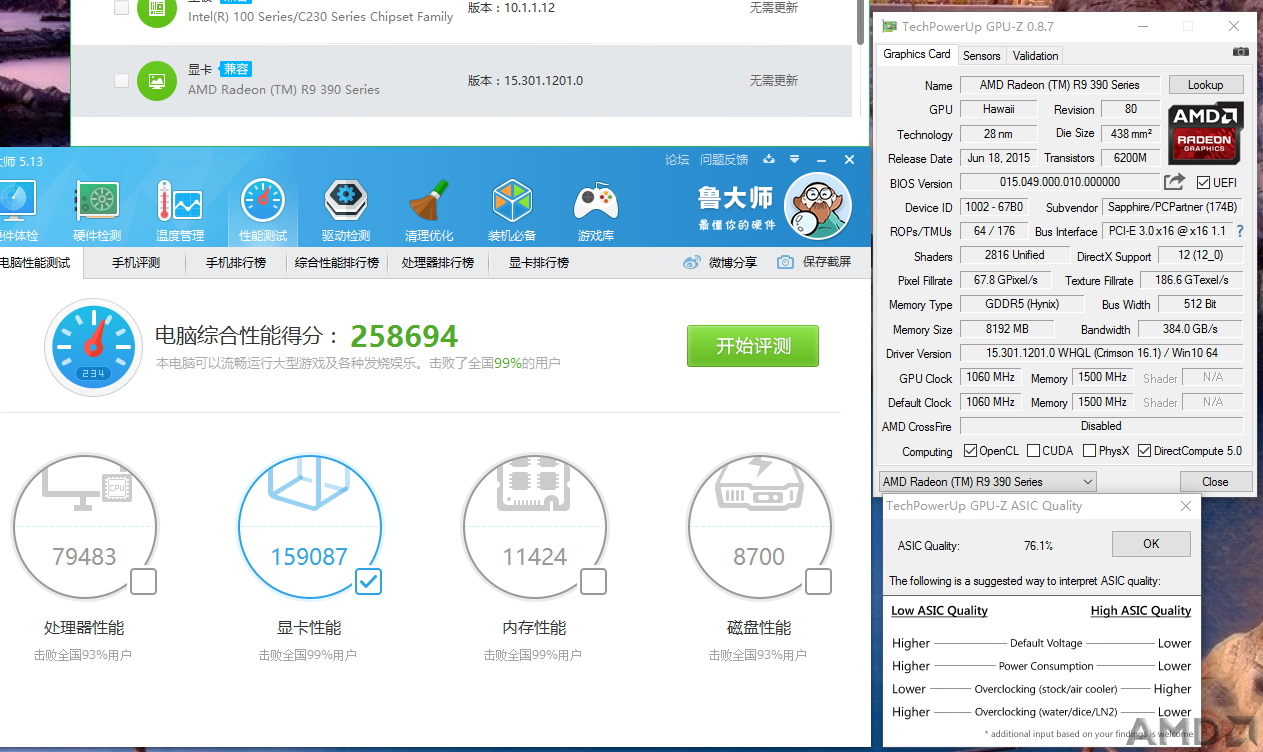Open the 处理器排行榜 tab

438,262
